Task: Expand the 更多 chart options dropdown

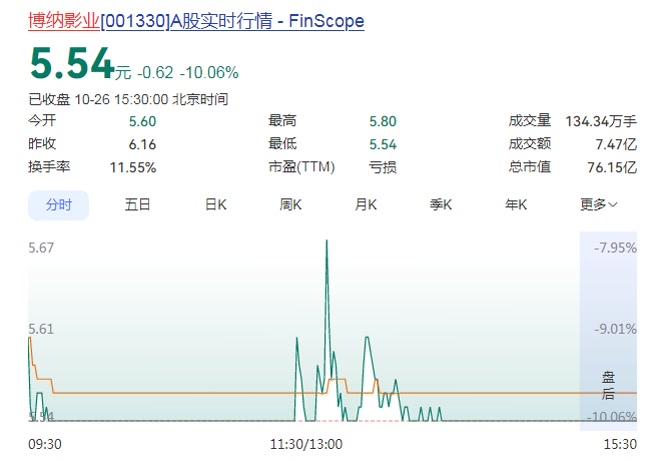Action: click(x=598, y=205)
